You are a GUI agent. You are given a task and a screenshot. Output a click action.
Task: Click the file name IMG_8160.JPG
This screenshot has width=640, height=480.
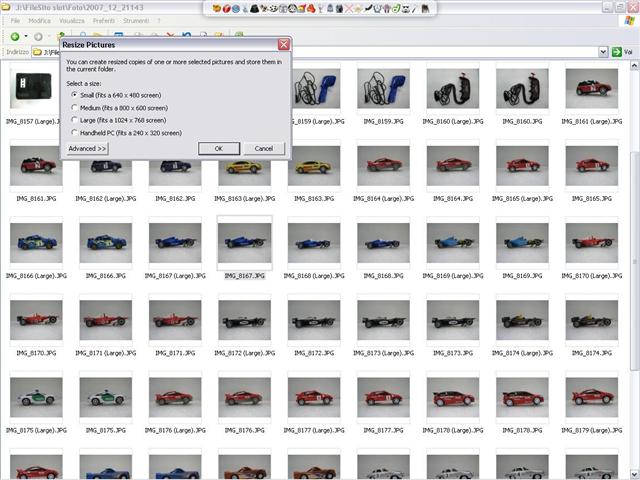click(x=522, y=121)
